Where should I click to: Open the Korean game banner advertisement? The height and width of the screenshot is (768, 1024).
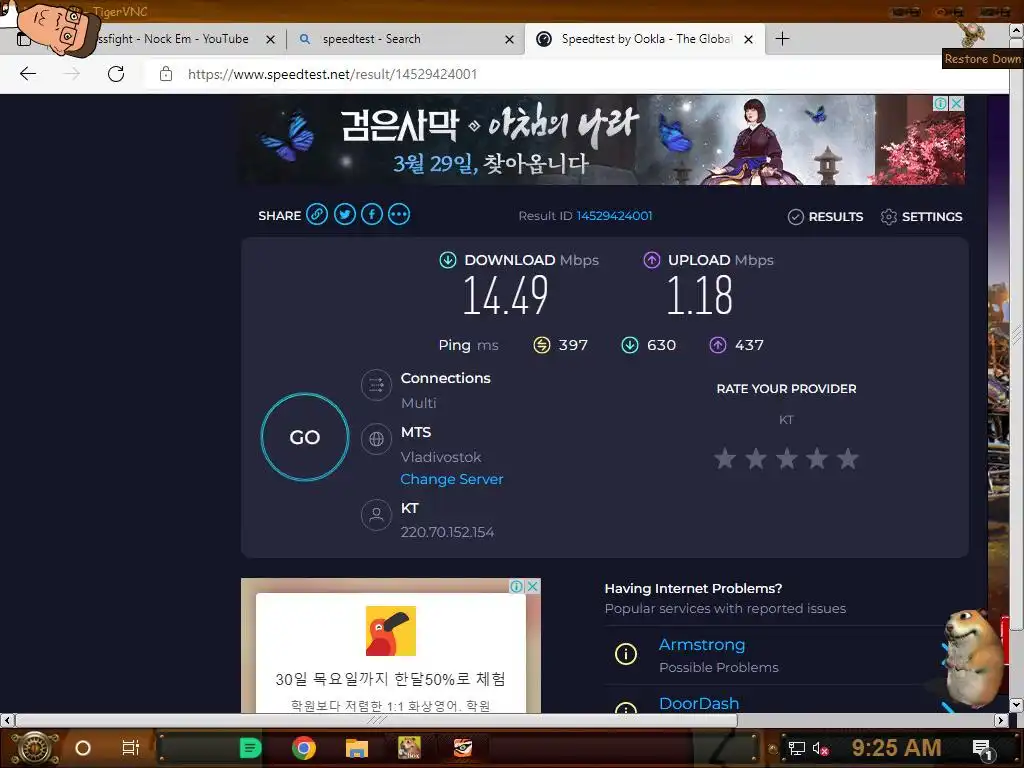[x=603, y=140]
